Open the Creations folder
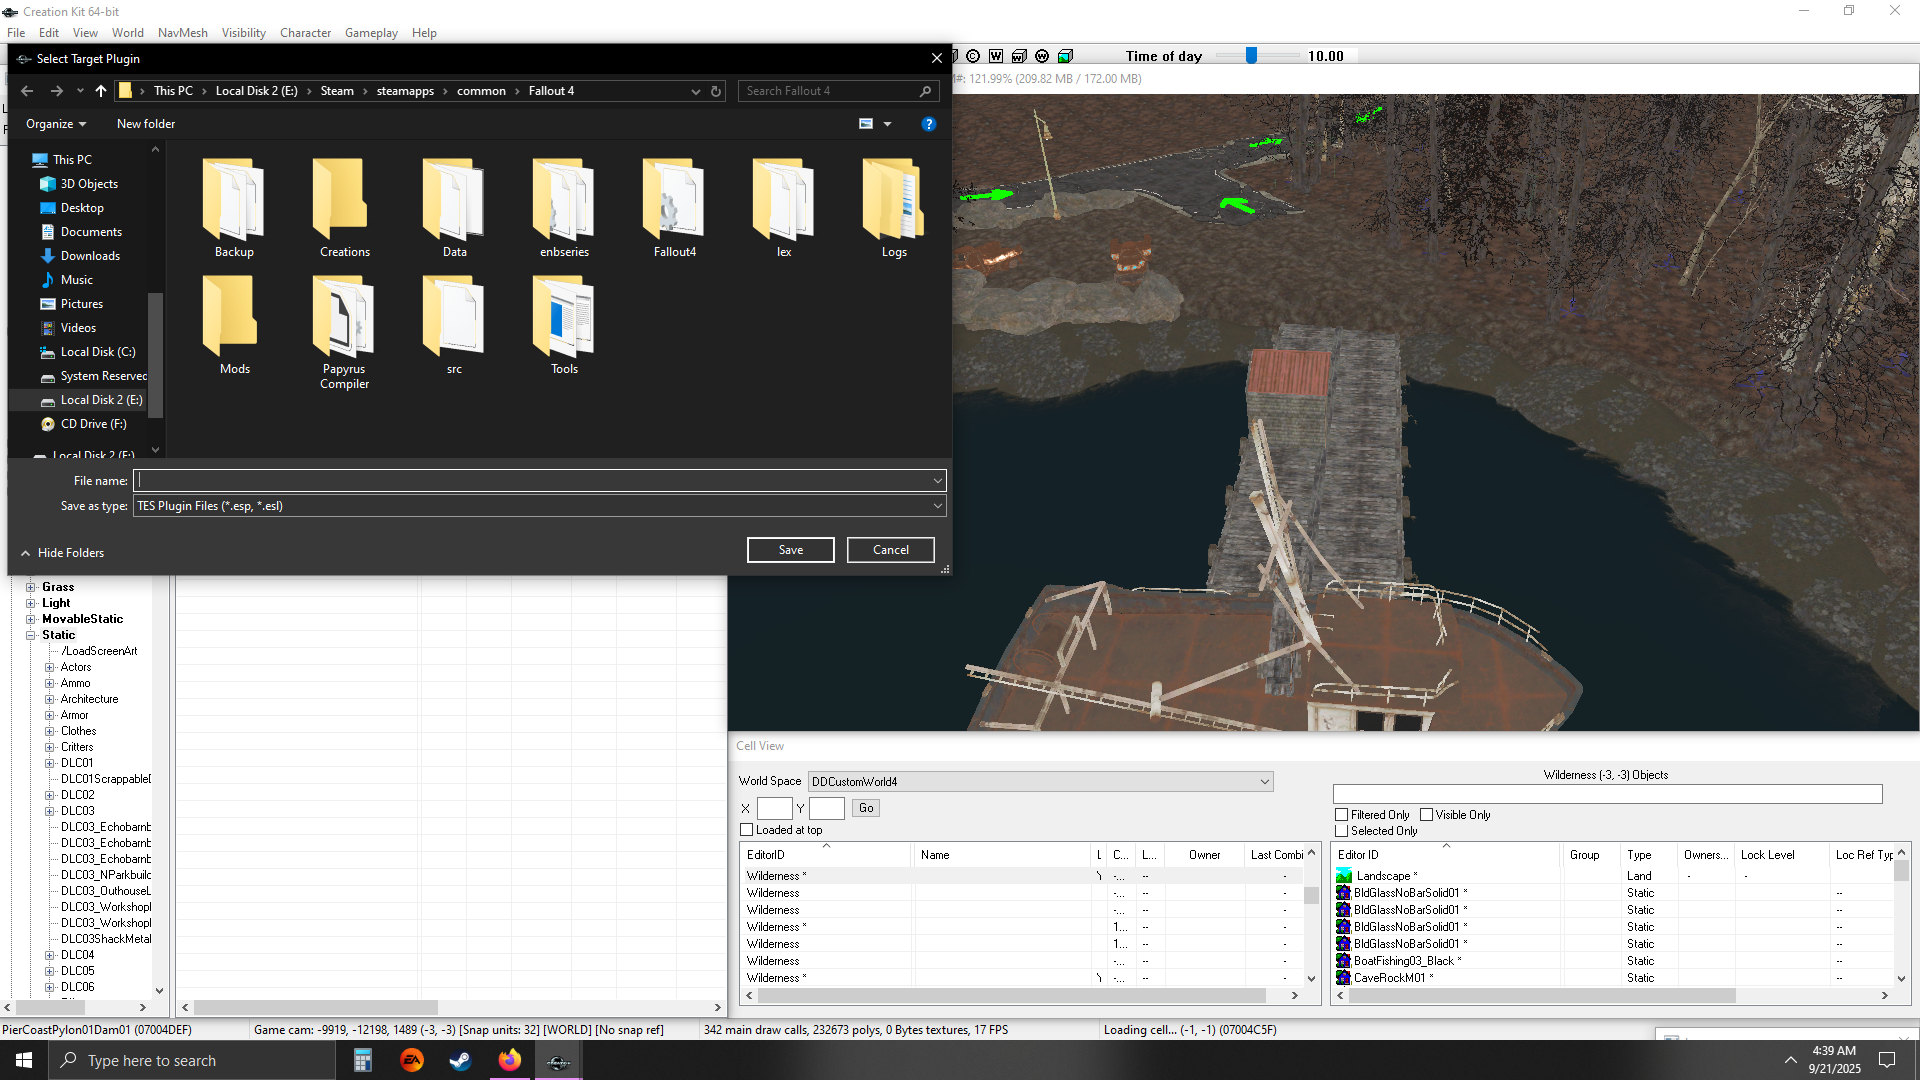Screen dimensions: 1920x1080 [x=344, y=209]
